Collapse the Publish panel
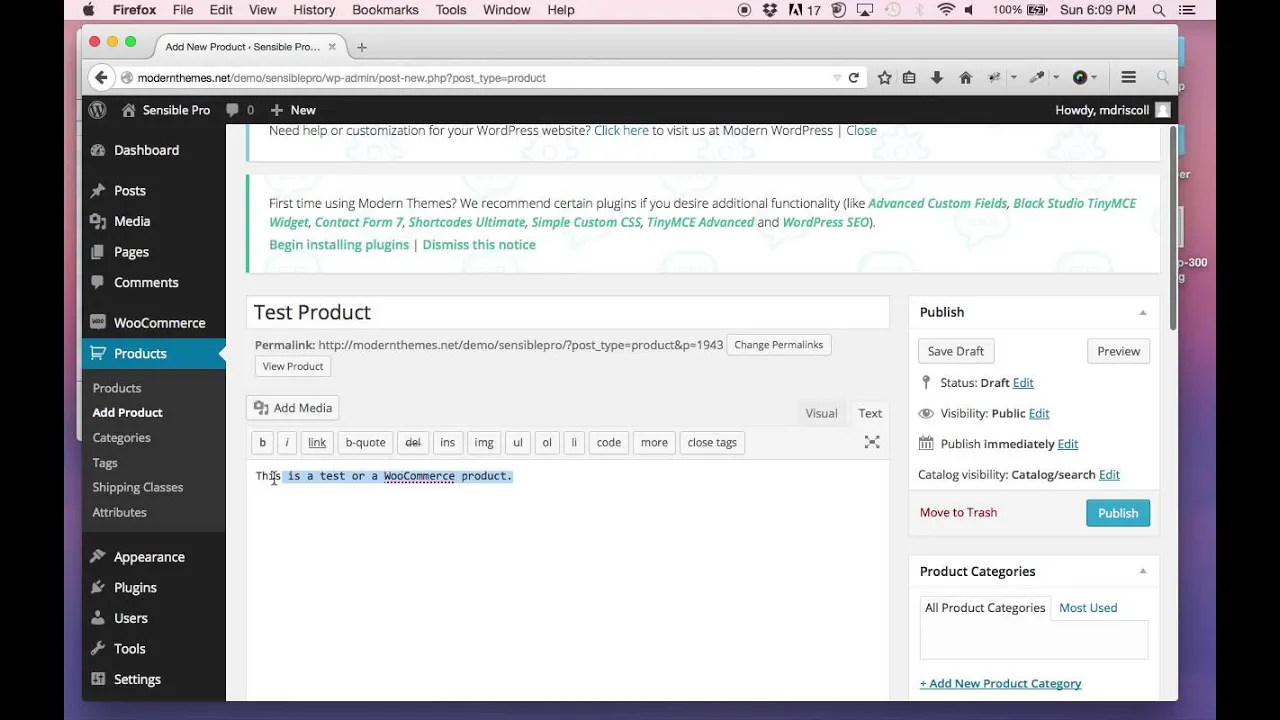1280x720 pixels. point(1142,312)
